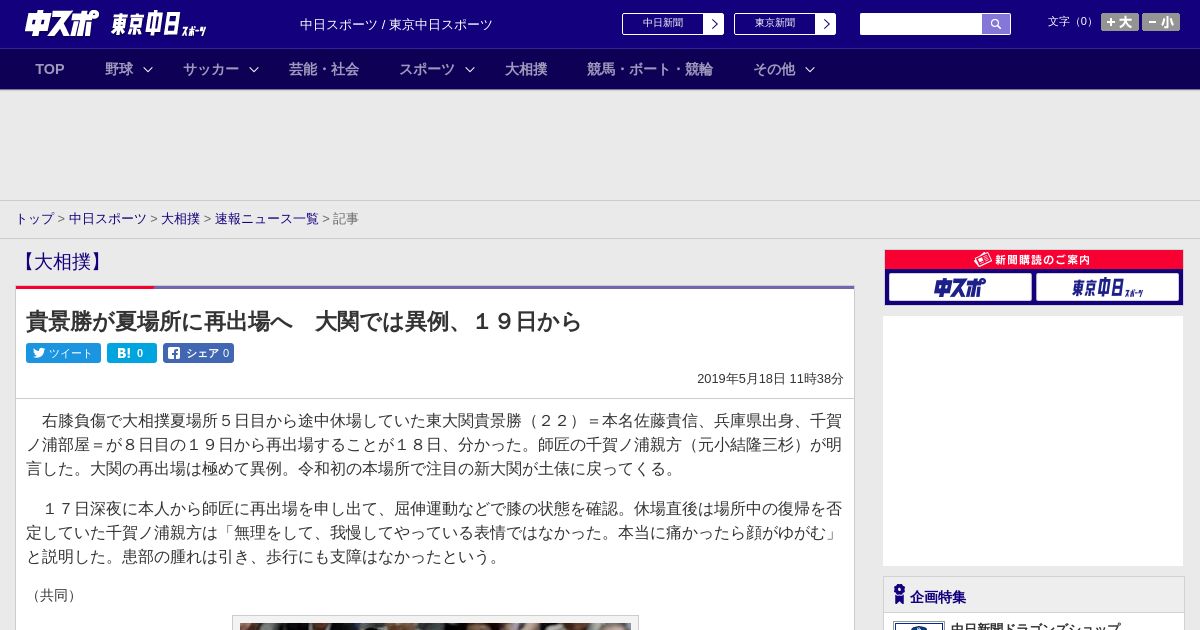Viewport: 1200px width, 630px height.
Task: Expand the 野球 dropdown chevron
Action: [x=148, y=69]
